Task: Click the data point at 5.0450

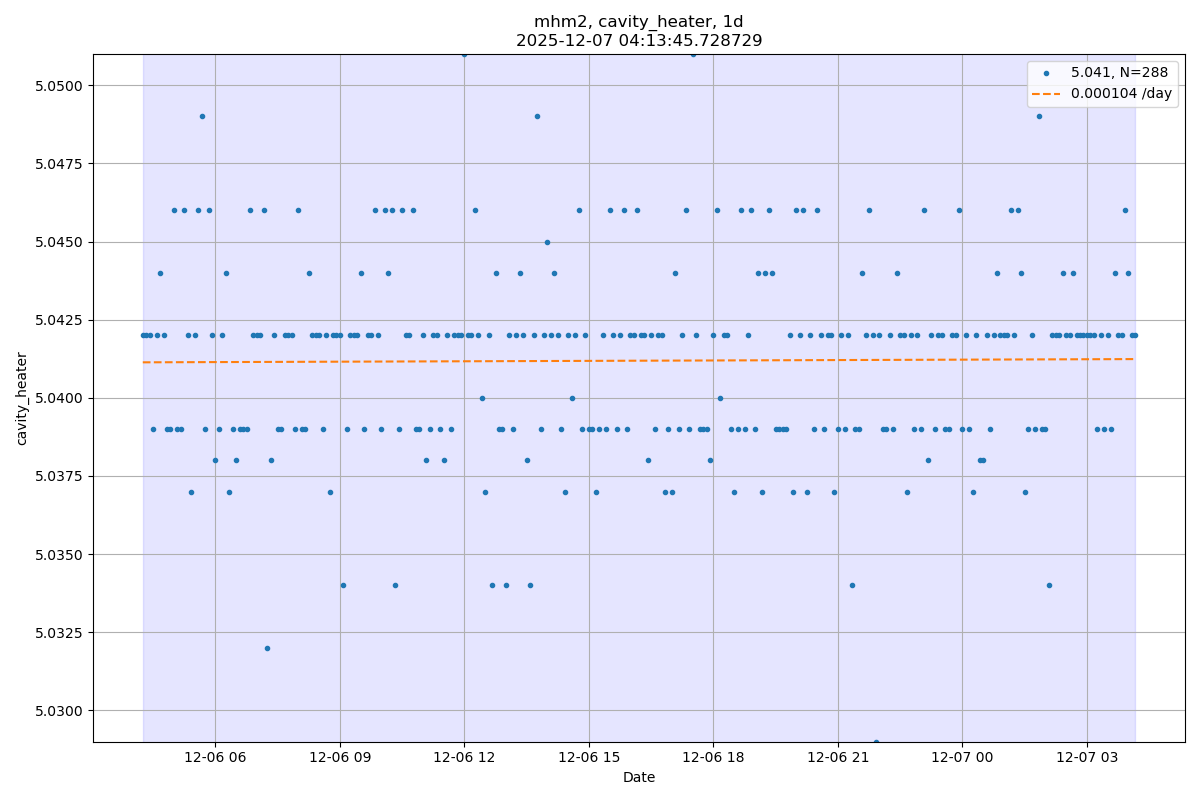Action: tap(547, 242)
